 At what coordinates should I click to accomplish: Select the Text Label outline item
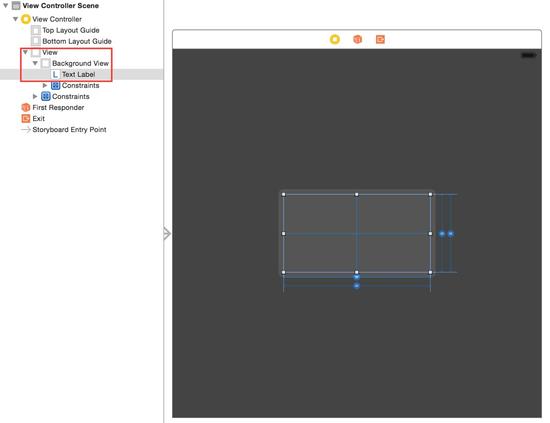tap(73, 74)
